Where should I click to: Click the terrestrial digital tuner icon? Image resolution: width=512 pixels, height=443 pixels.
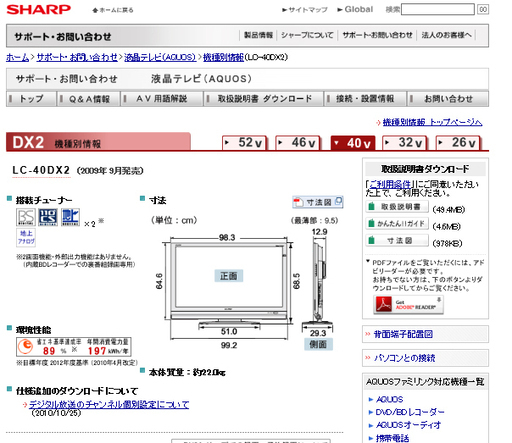pyautogui.click(x=70, y=217)
